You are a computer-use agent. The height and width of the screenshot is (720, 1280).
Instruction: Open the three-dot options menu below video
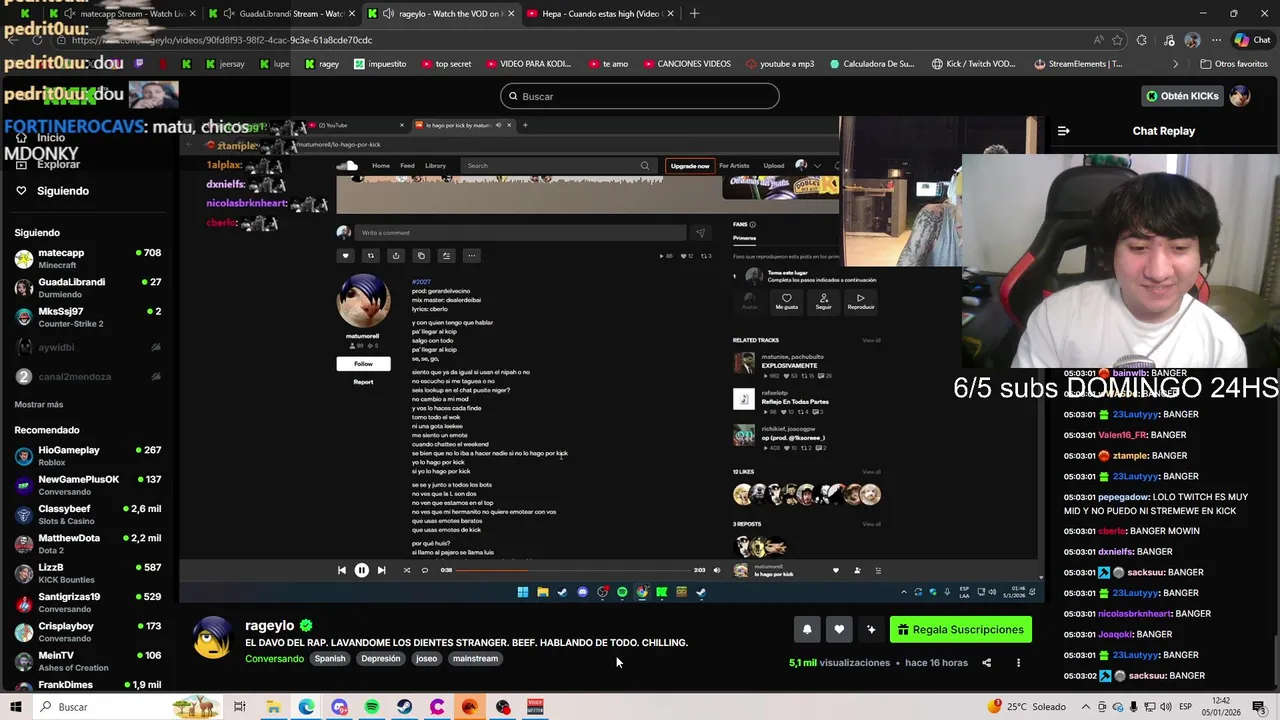[x=1018, y=662]
